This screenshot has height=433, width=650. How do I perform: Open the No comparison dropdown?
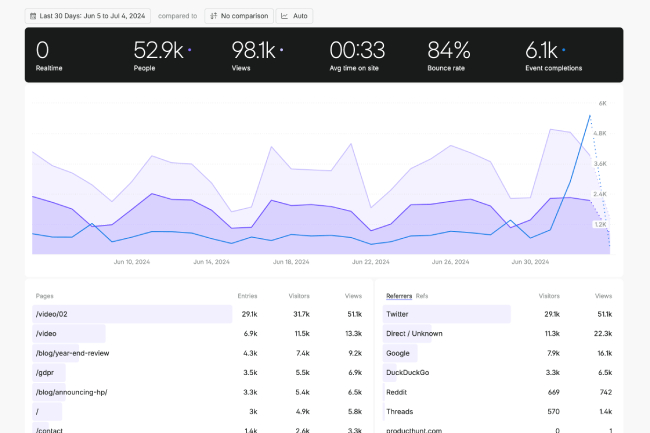pyautogui.click(x=239, y=16)
